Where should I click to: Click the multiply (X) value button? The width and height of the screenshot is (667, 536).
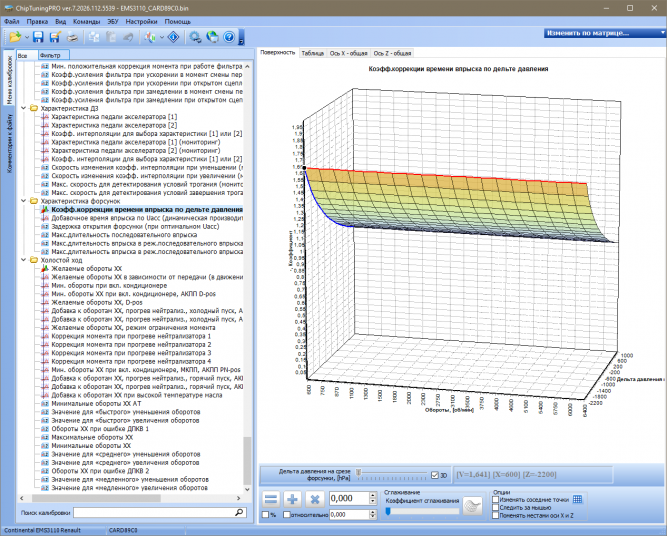pyautogui.click(x=314, y=499)
